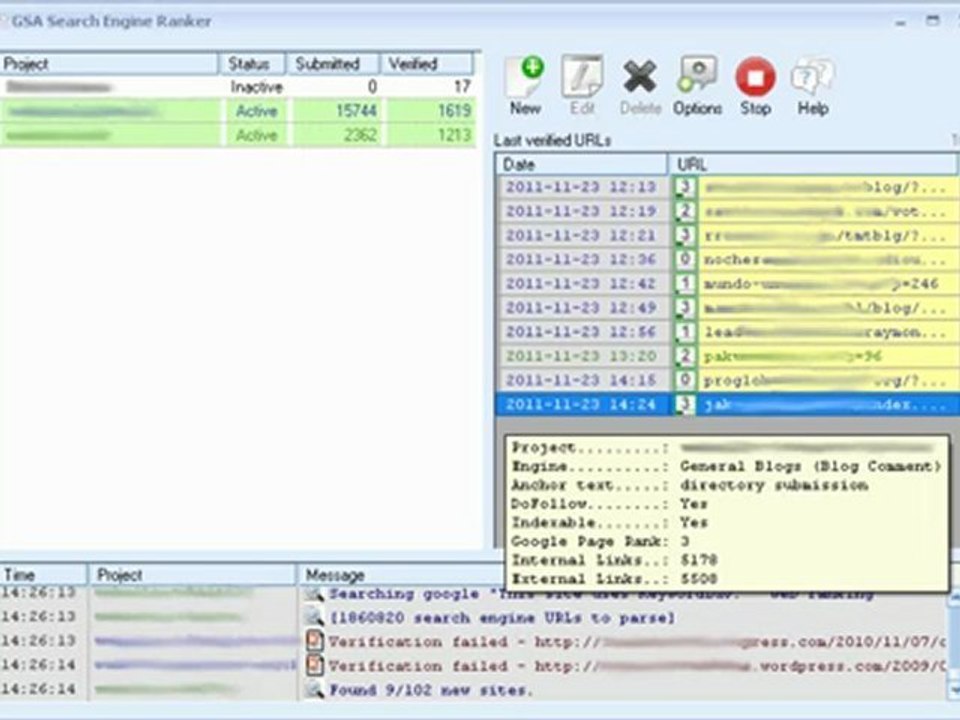This screenshot has width=960, height=720.
Task: Click the search icon beside 'Searching google' message
Action: coord(314,593)
